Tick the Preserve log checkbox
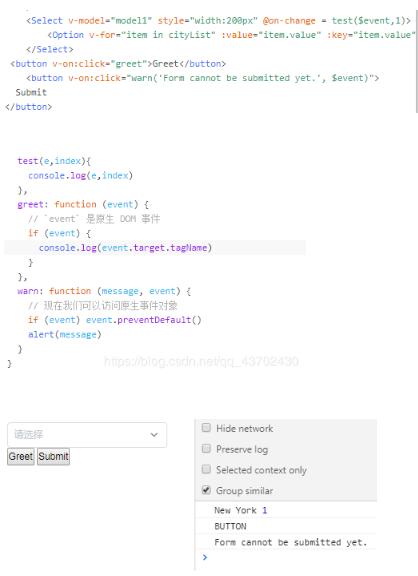 click(x=206, y=449)
